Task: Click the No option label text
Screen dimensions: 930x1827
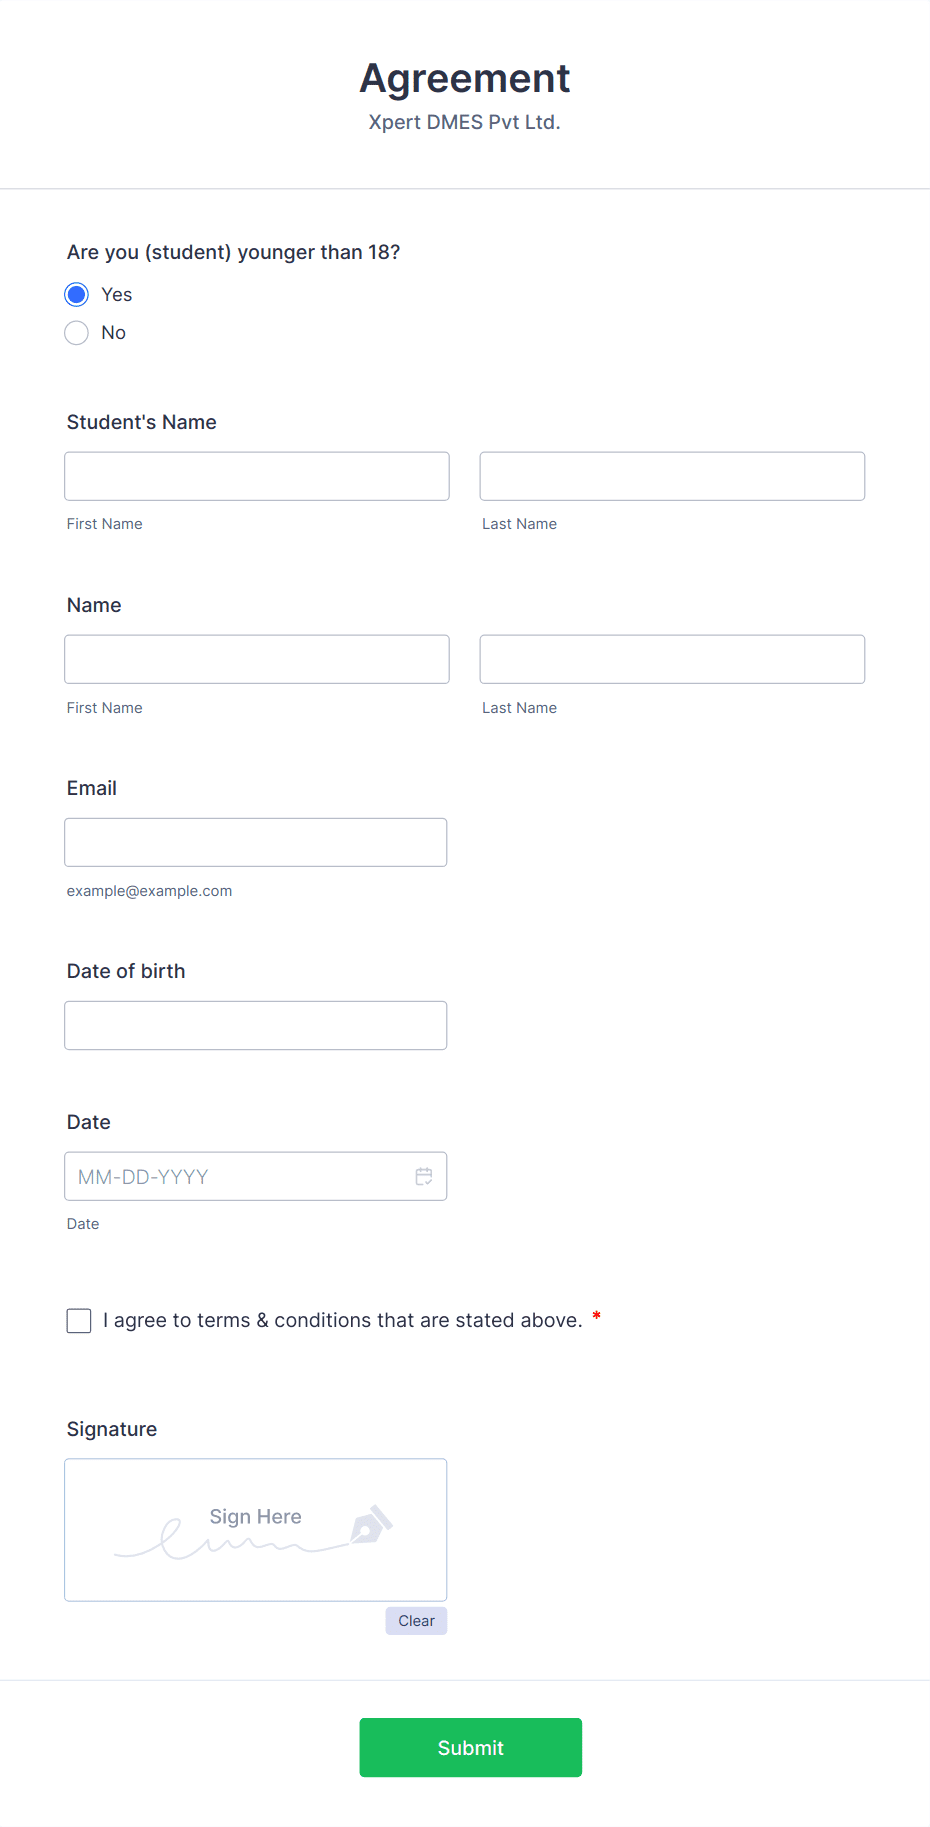Action: [x=114, y=333]
